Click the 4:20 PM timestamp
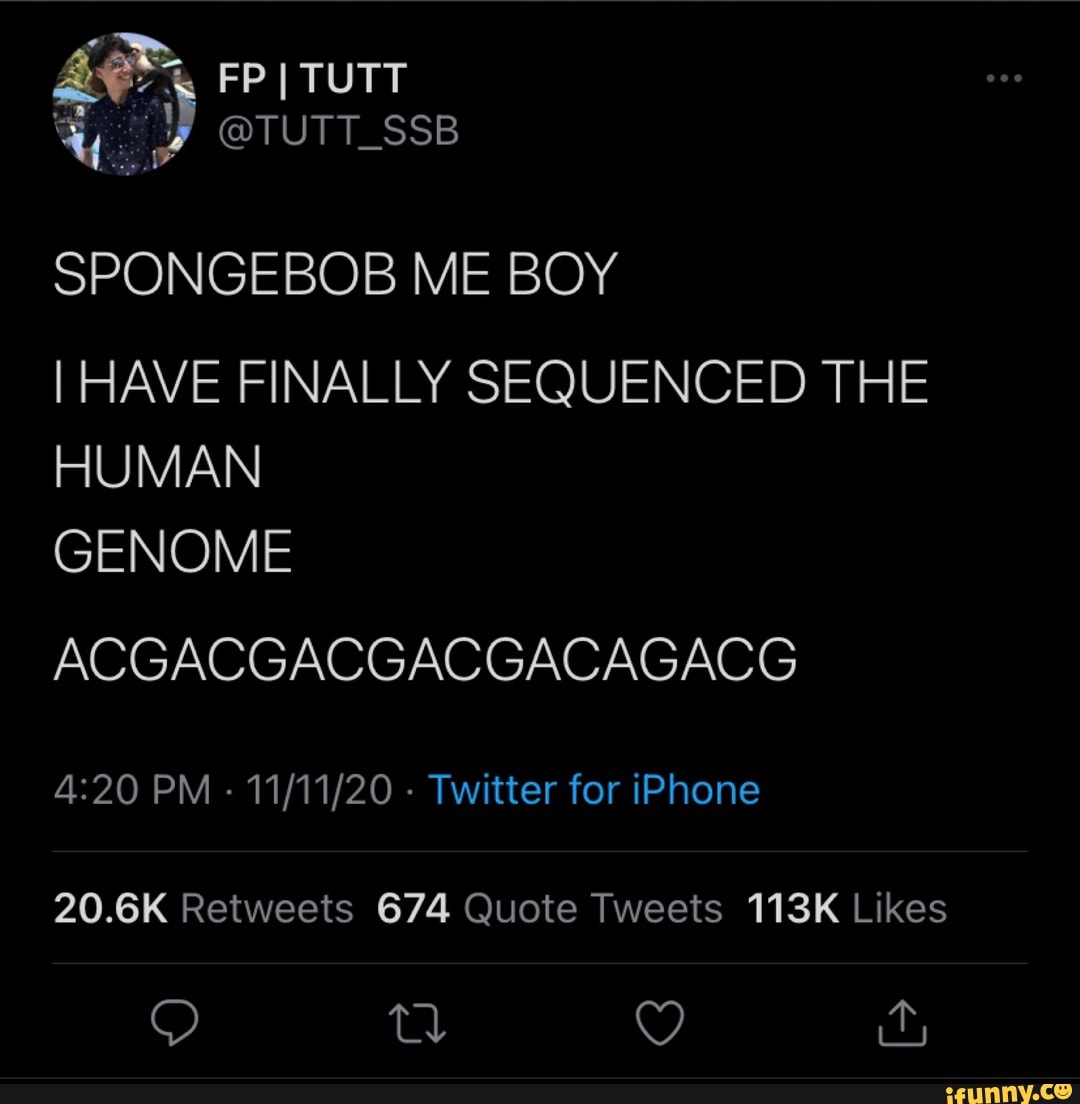This screenshot has height=1104, width=1080. (132, 789)
